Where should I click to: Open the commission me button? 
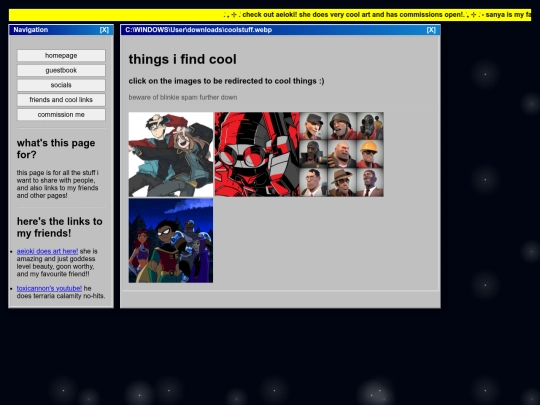click(x=61, y=115)
